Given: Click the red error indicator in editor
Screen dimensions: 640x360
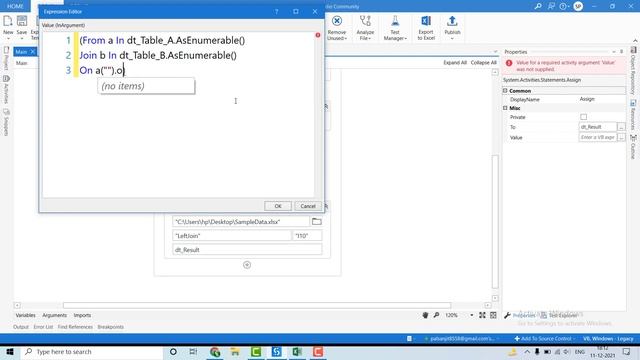Looking at the screenshot, I should (318, 35).
